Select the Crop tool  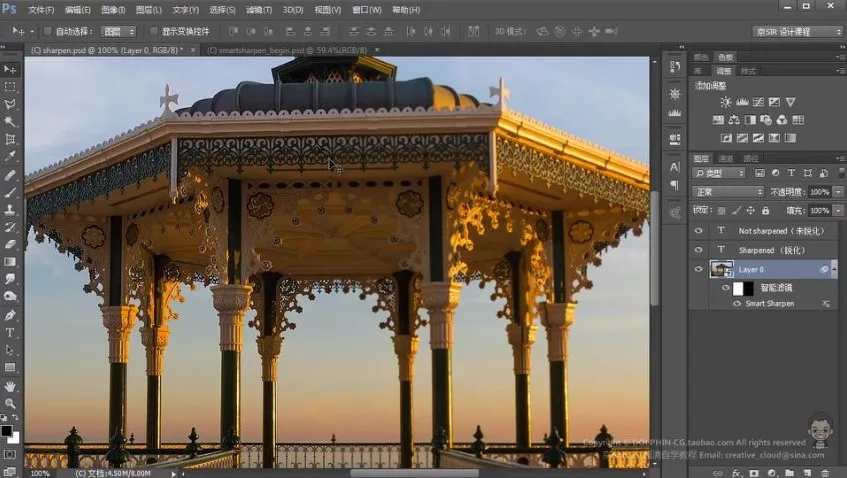coord(10,139)
